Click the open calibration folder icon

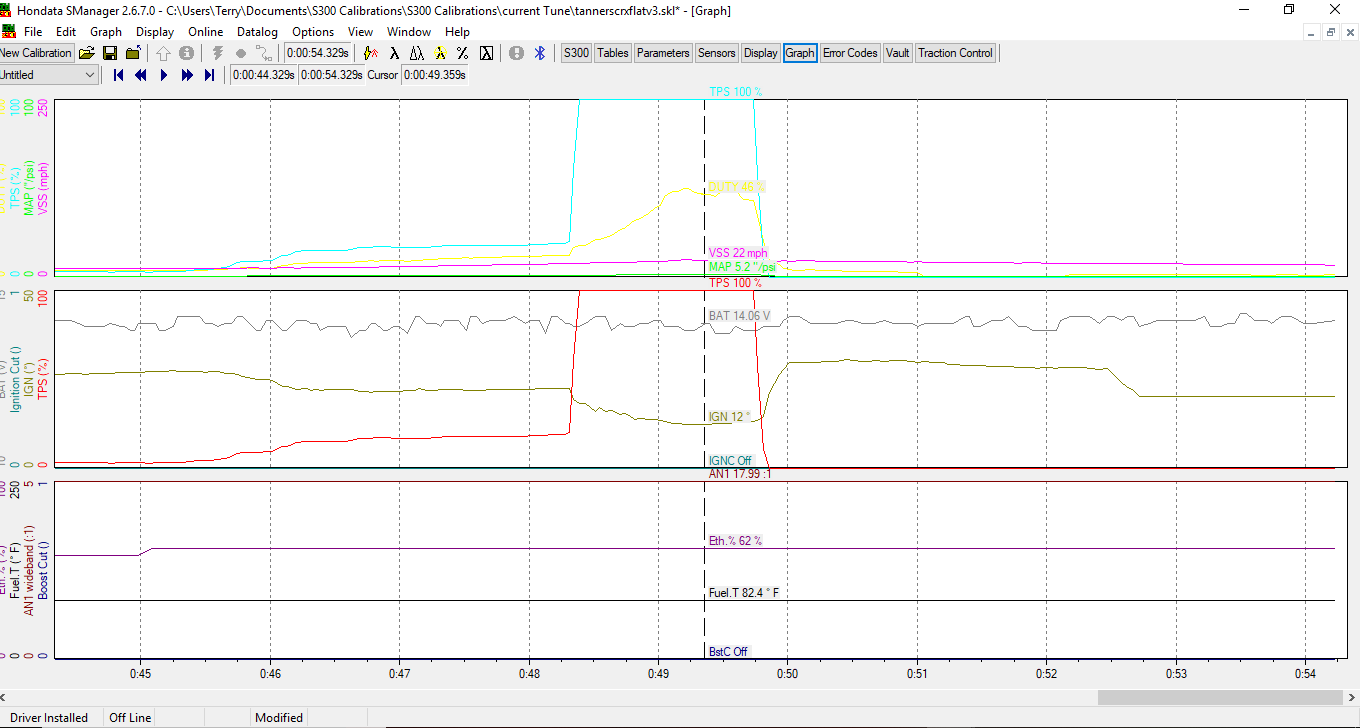(87, 53)
